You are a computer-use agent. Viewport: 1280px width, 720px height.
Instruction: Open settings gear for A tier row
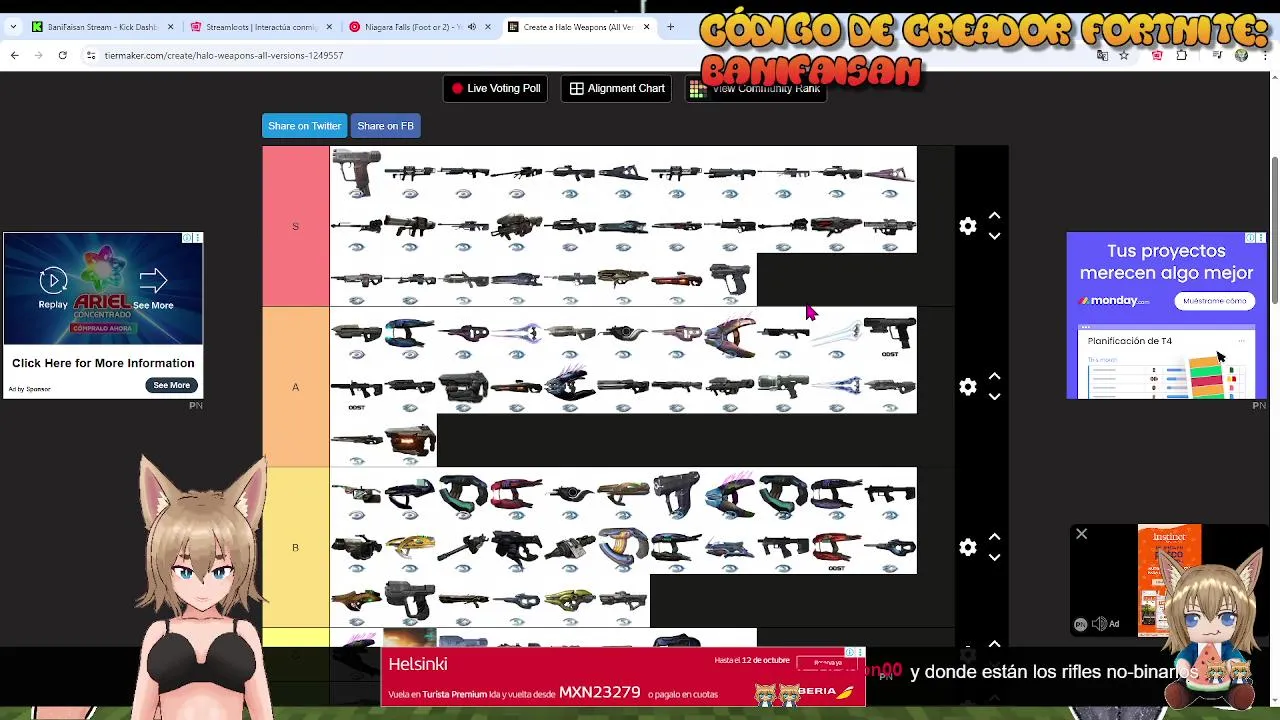tap(967, 387)
